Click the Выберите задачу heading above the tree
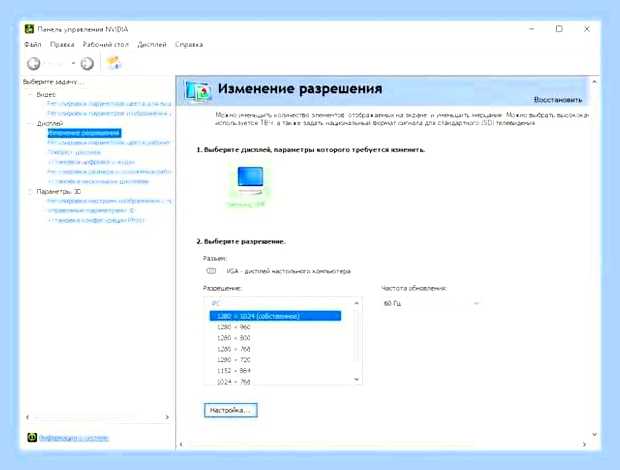The height and width of the screenshot is (470, 620). (x=53, y=82)
